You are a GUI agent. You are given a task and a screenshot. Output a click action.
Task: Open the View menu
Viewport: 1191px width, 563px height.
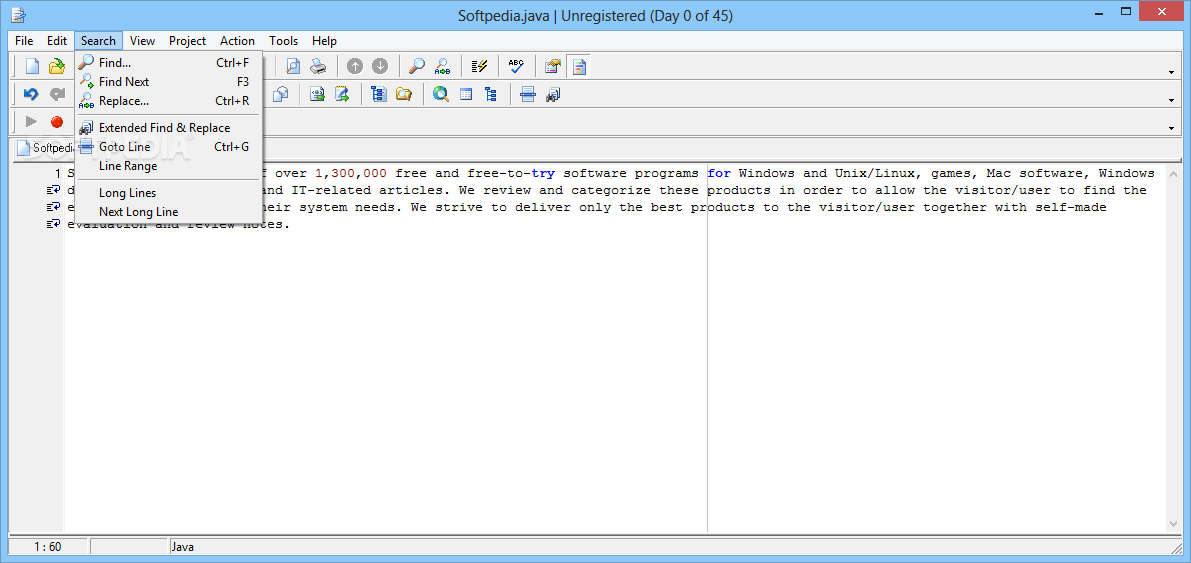tap(142, 41)
